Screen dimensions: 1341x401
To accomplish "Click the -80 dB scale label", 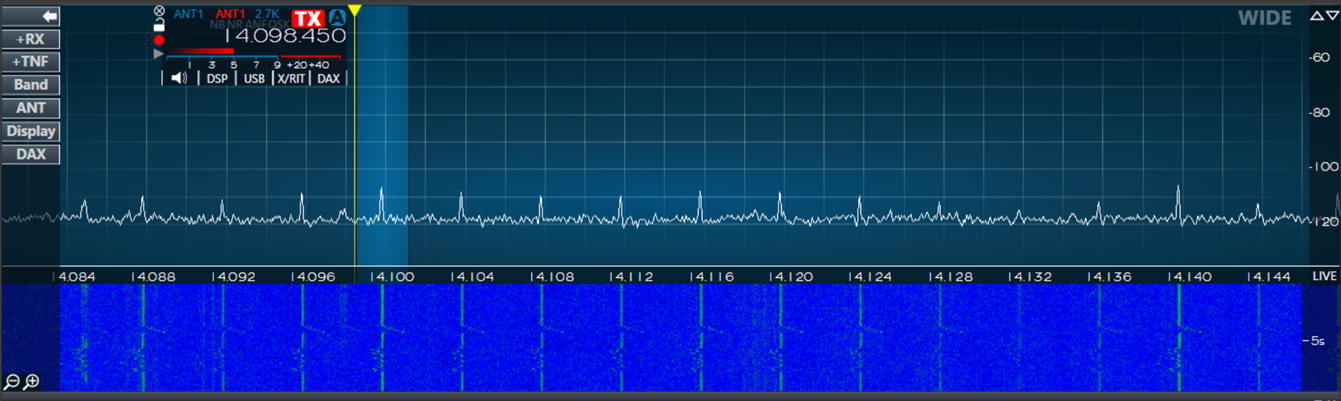I will (1319, 112).
